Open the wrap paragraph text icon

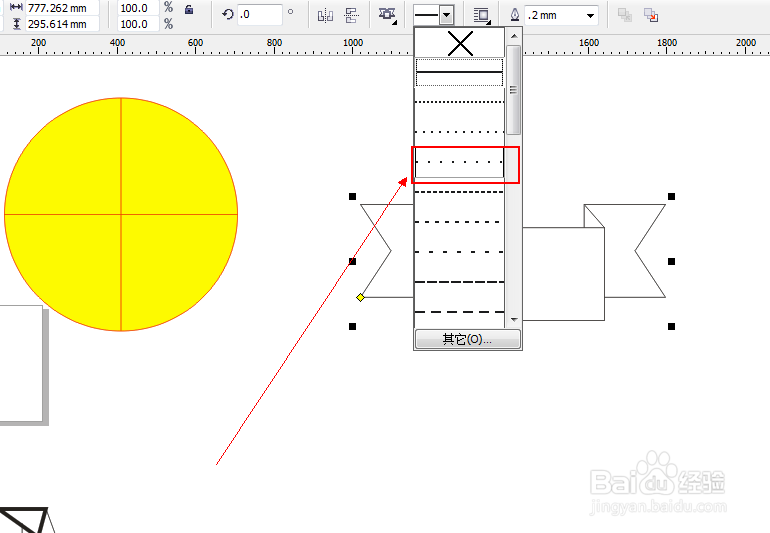click(387, 15)
